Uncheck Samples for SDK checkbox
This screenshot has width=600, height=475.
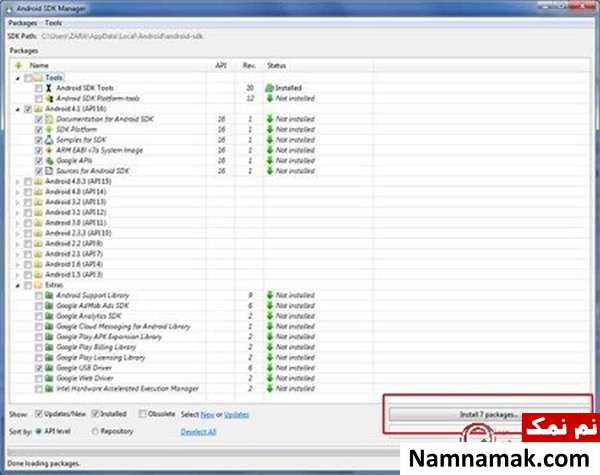coord(39,140)
